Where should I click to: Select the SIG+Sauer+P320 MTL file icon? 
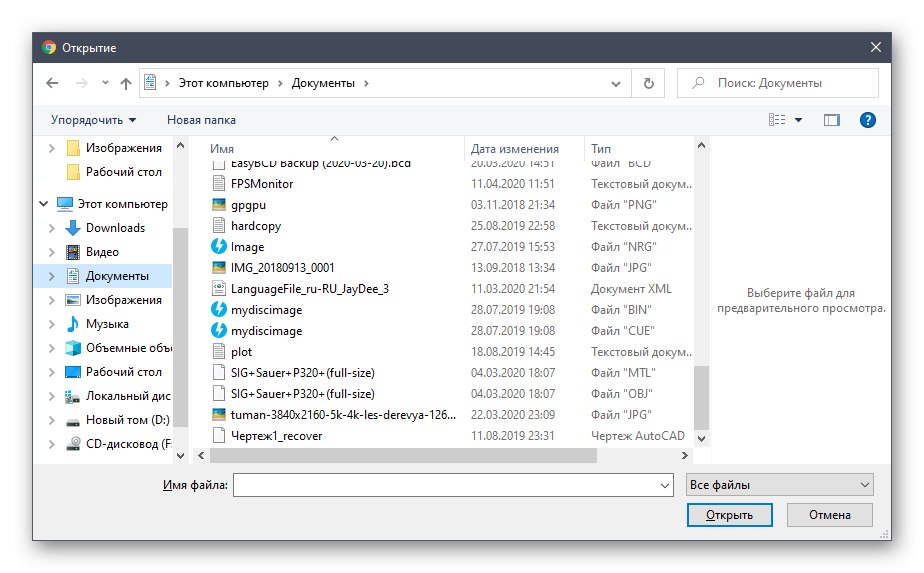(219, 373)
